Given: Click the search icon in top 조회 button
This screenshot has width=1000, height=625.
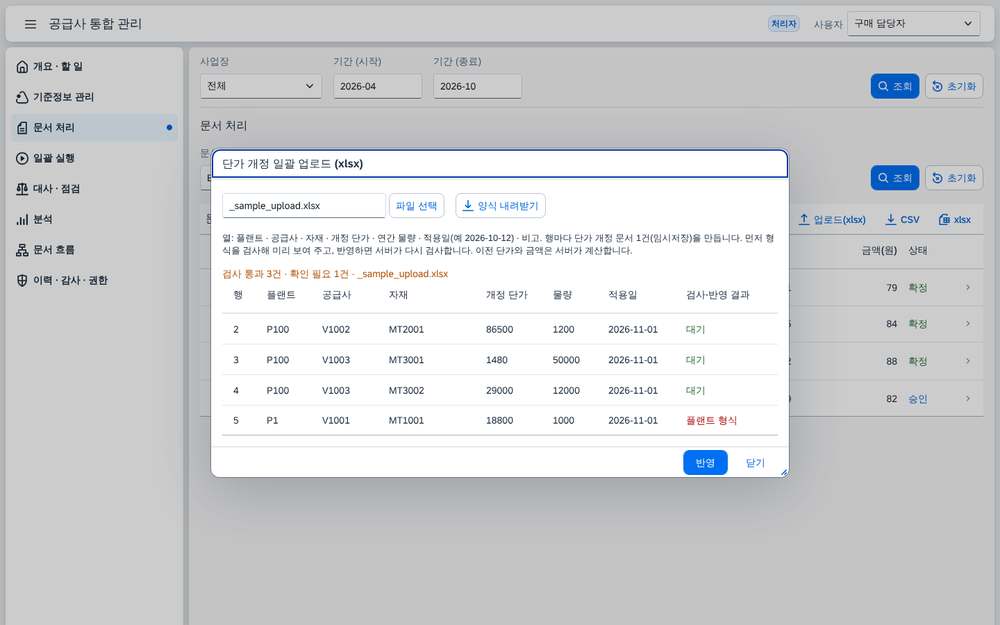Looking at the screenshot, I should 883,86.
